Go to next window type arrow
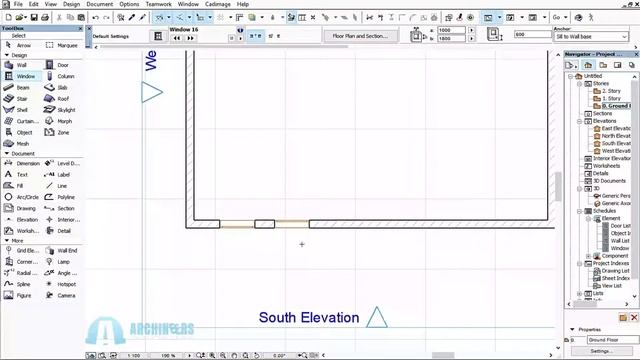640x360 pixels. click(x=190, y=38)
